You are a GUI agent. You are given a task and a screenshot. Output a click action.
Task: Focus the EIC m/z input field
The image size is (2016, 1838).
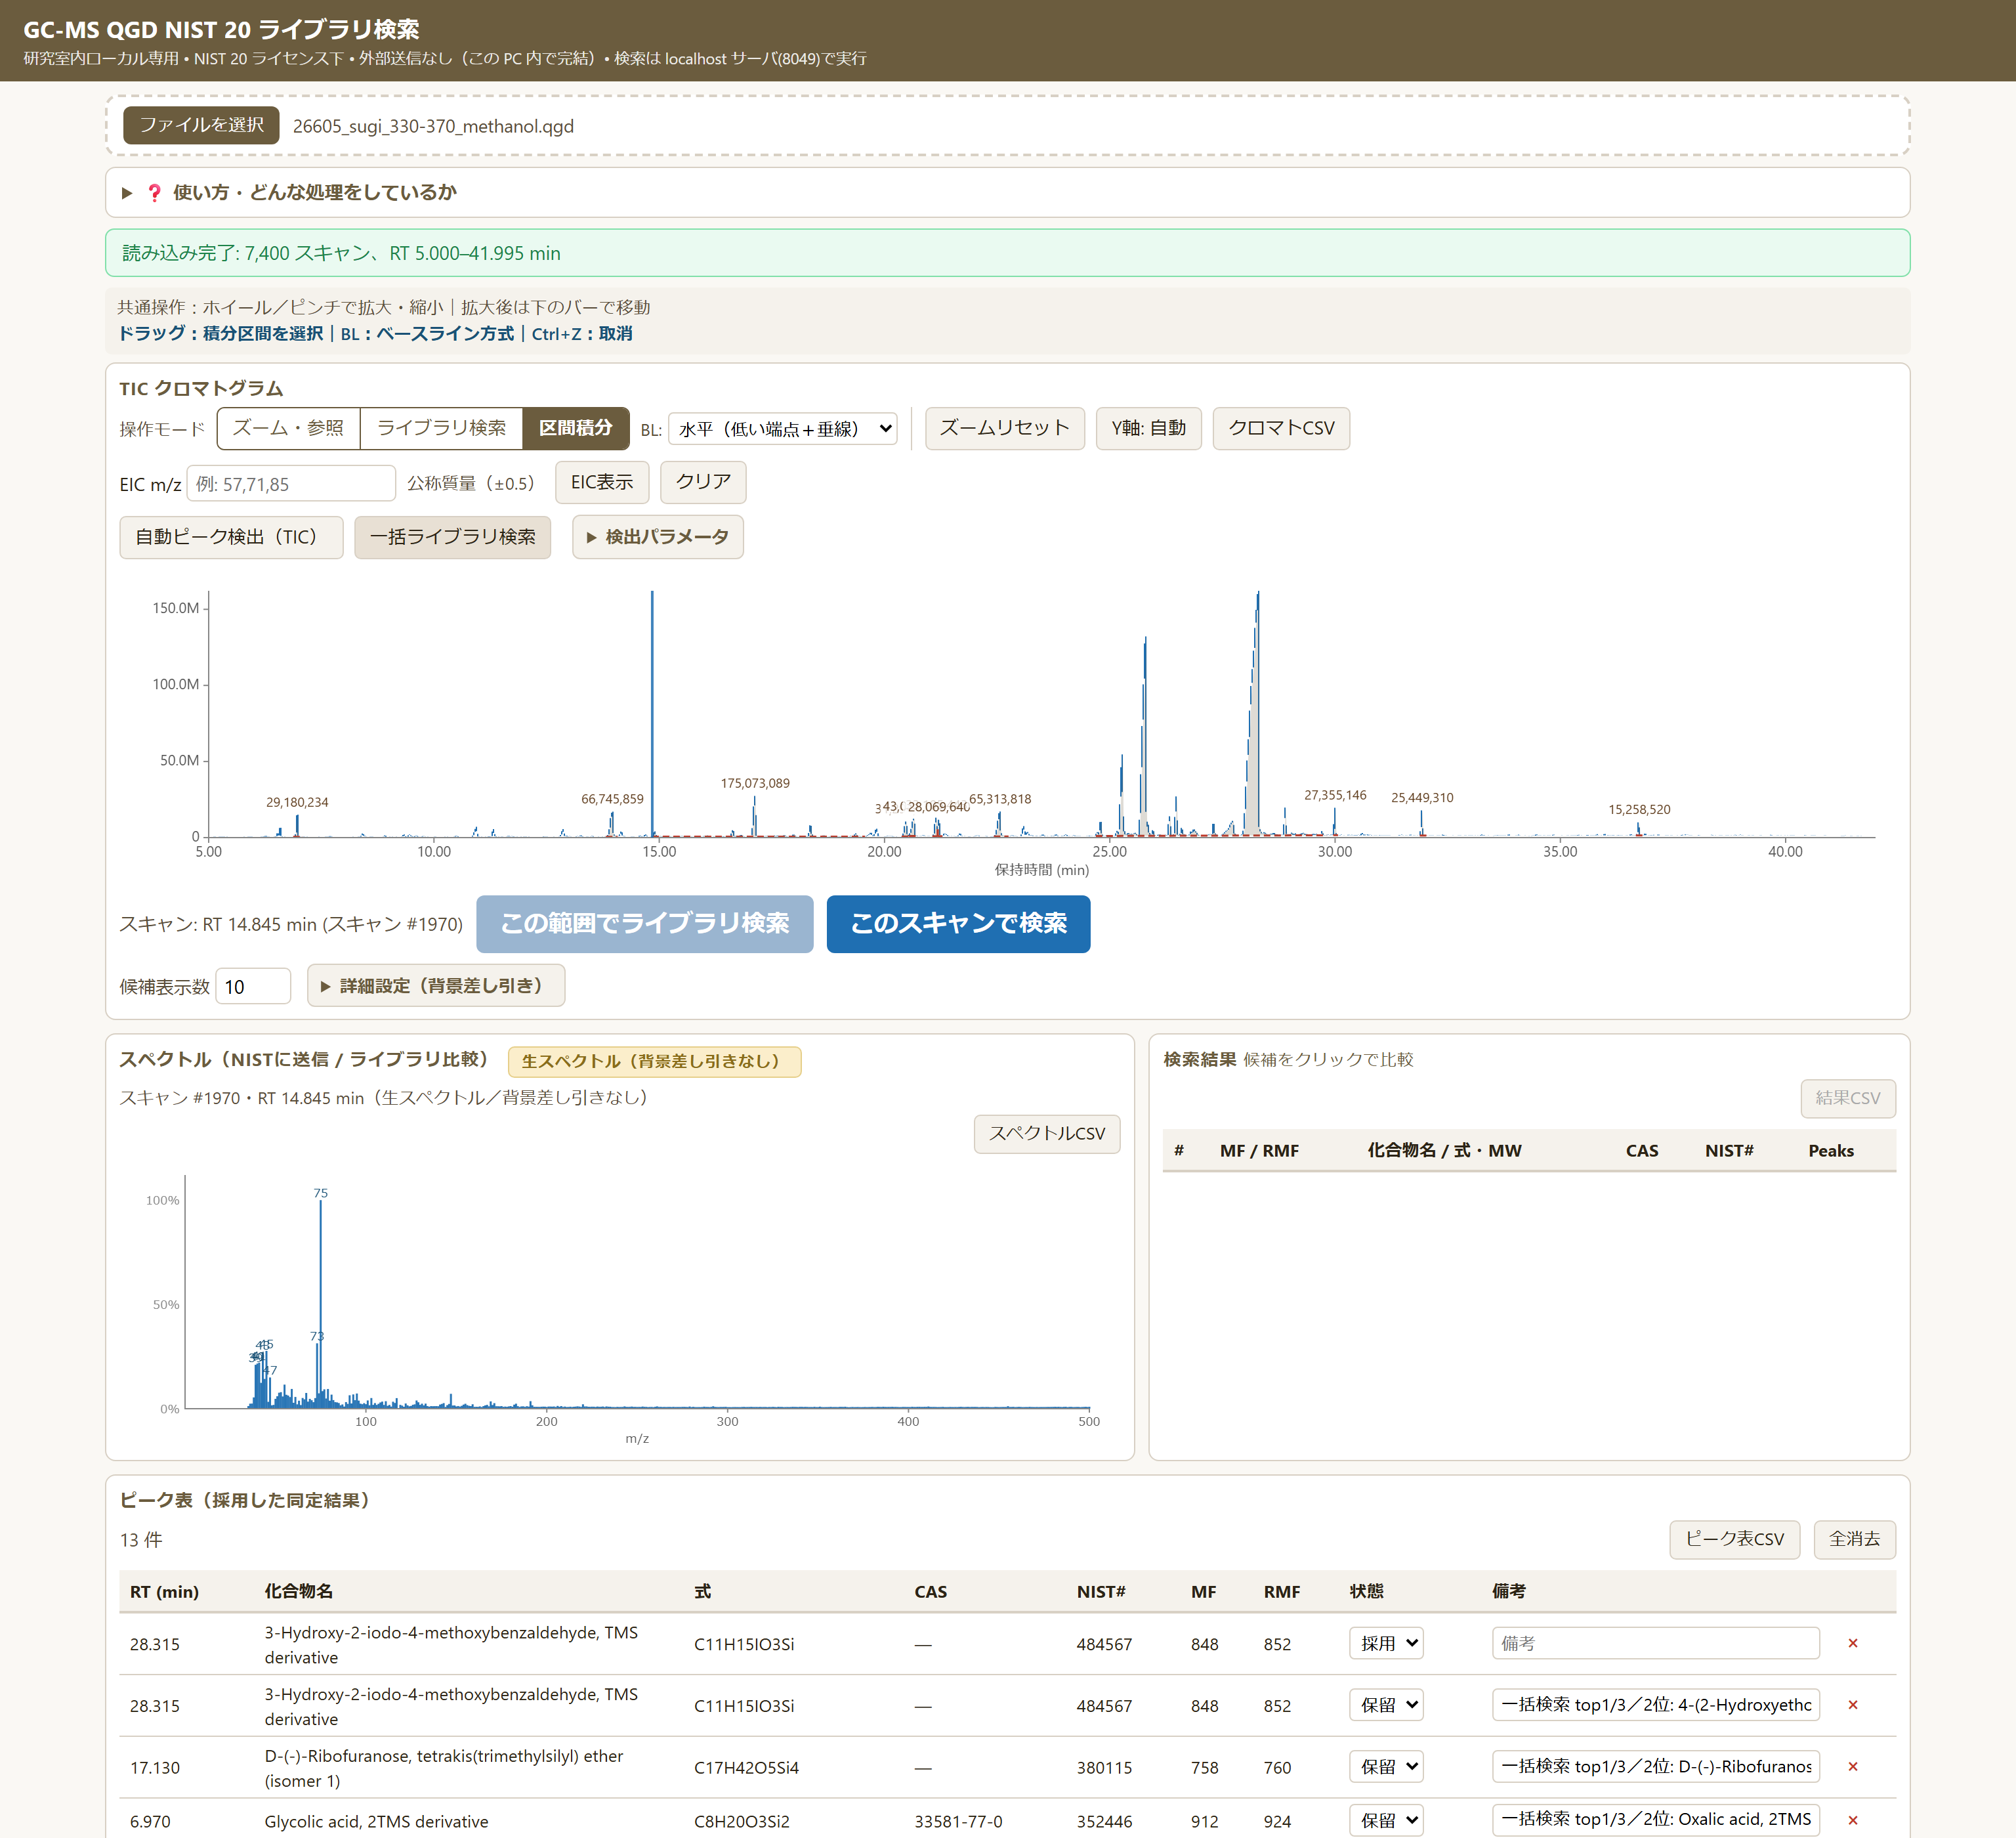click(291, 483)
